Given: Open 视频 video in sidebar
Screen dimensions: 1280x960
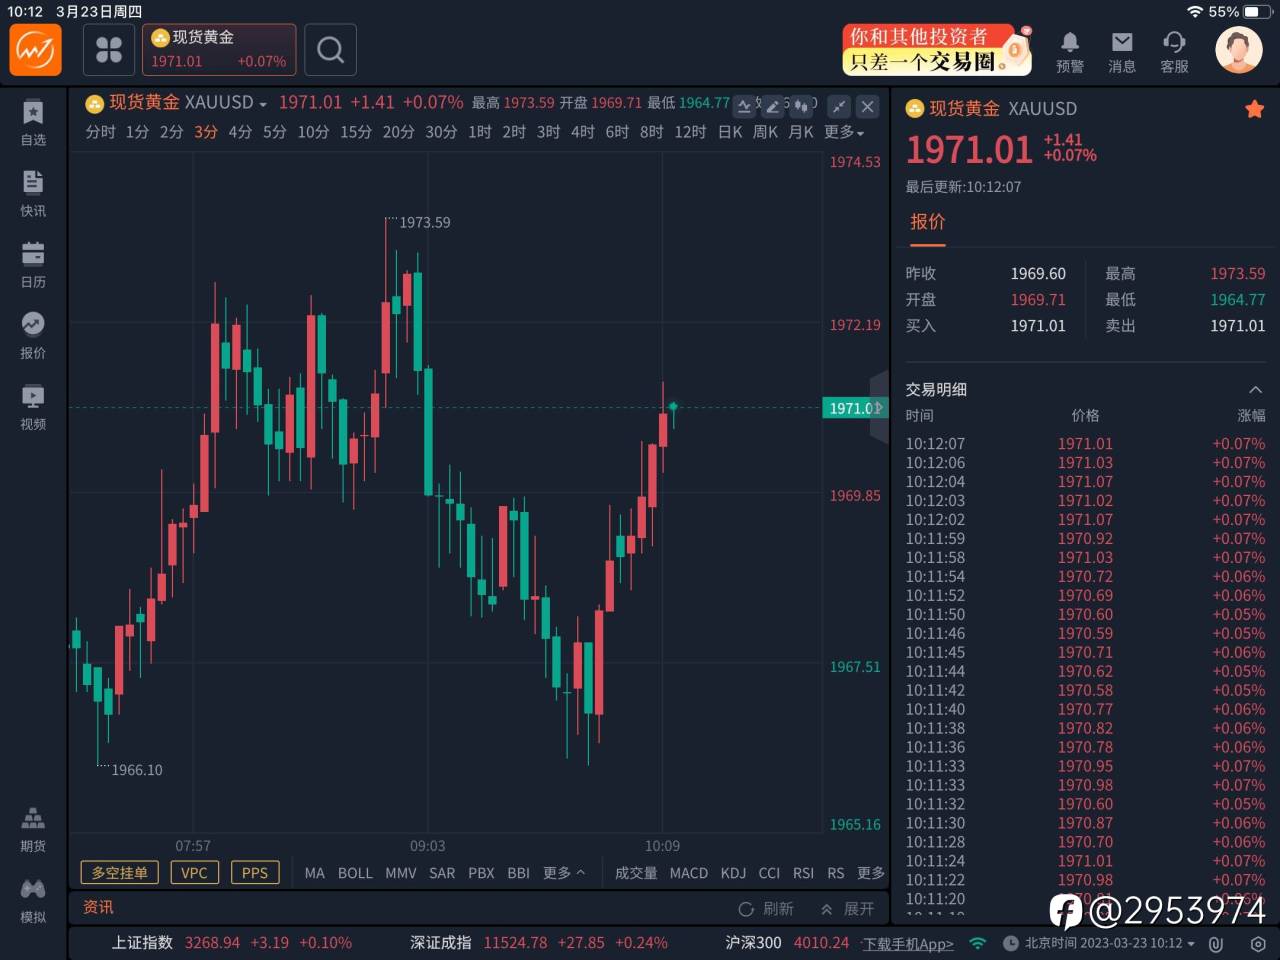Looking at the screenshot, I should (33, 407).
